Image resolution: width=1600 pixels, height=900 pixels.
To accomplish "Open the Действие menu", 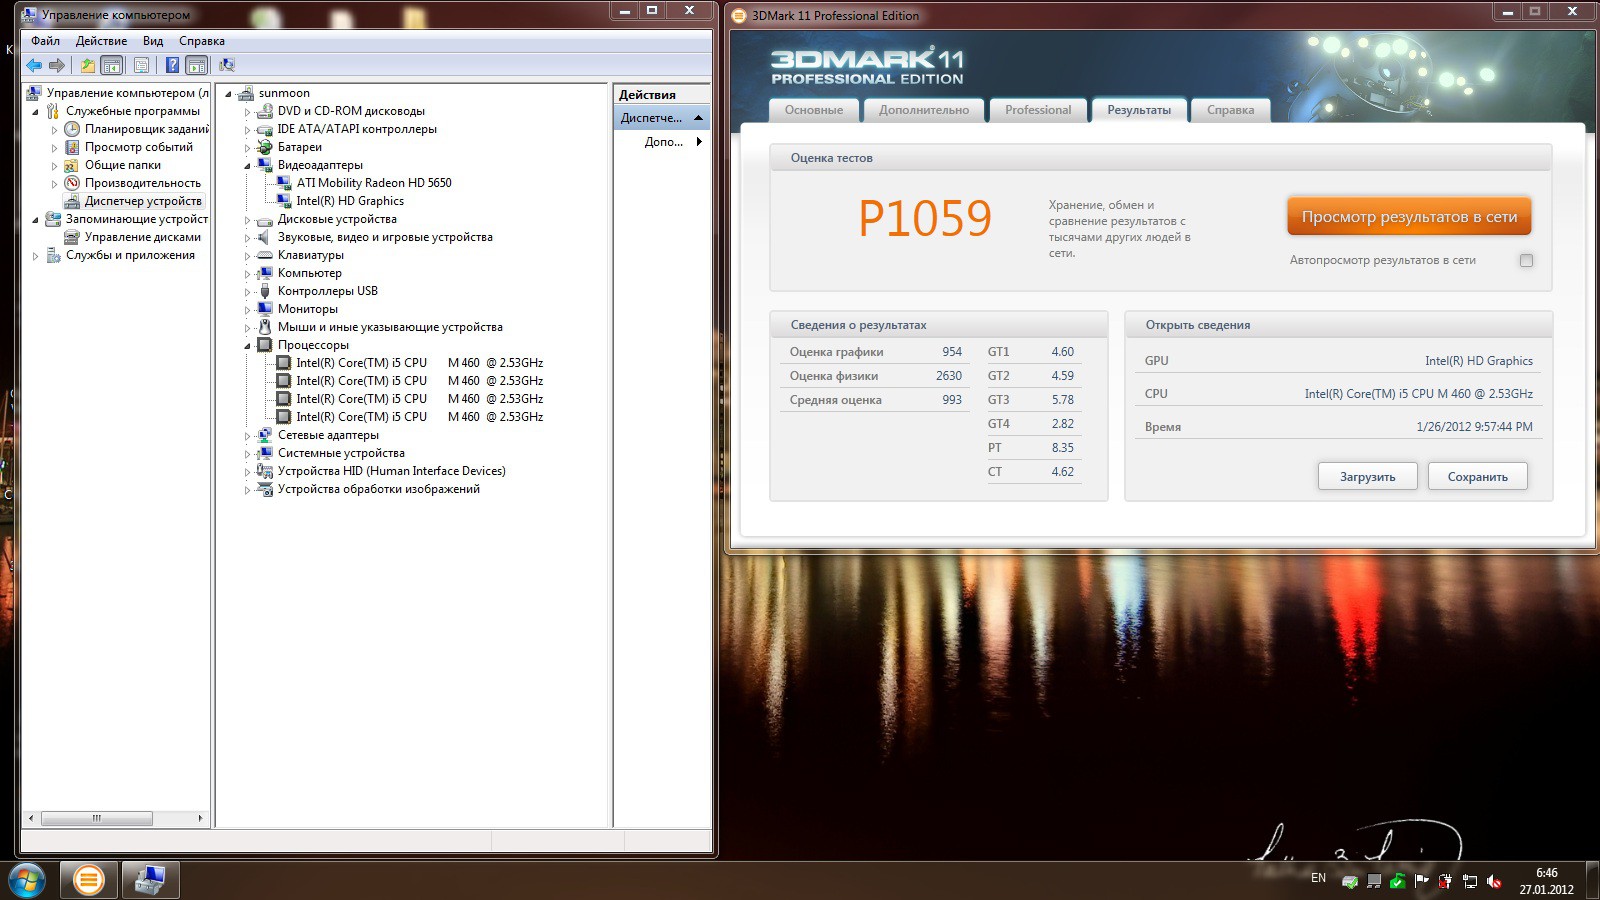I will point(101,41).
